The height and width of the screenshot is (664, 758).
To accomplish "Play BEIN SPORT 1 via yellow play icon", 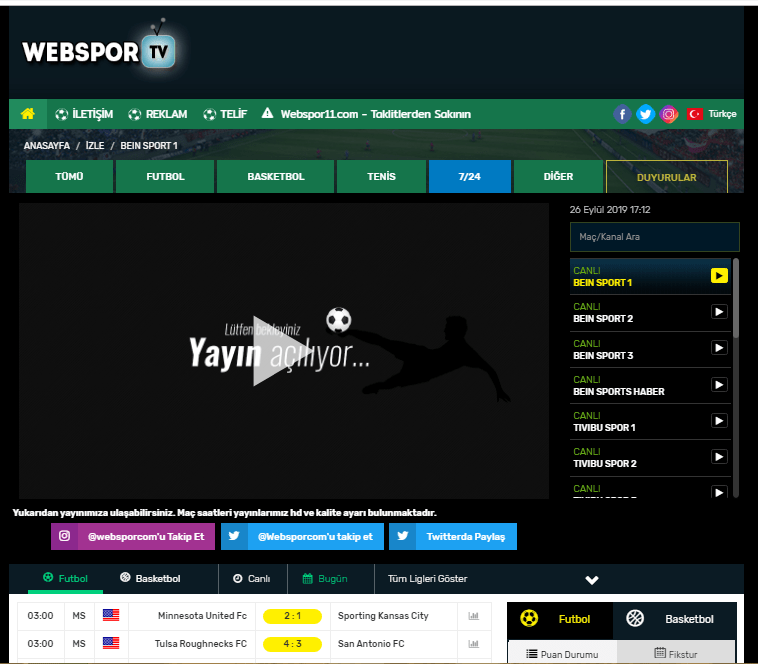I will [x=719, y=275].
